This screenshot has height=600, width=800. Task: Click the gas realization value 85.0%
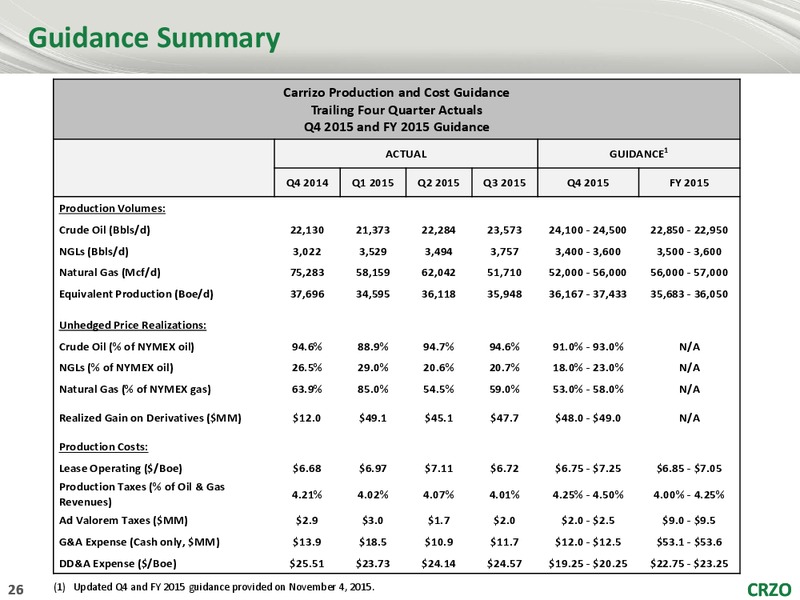click(x=373, y=389)
